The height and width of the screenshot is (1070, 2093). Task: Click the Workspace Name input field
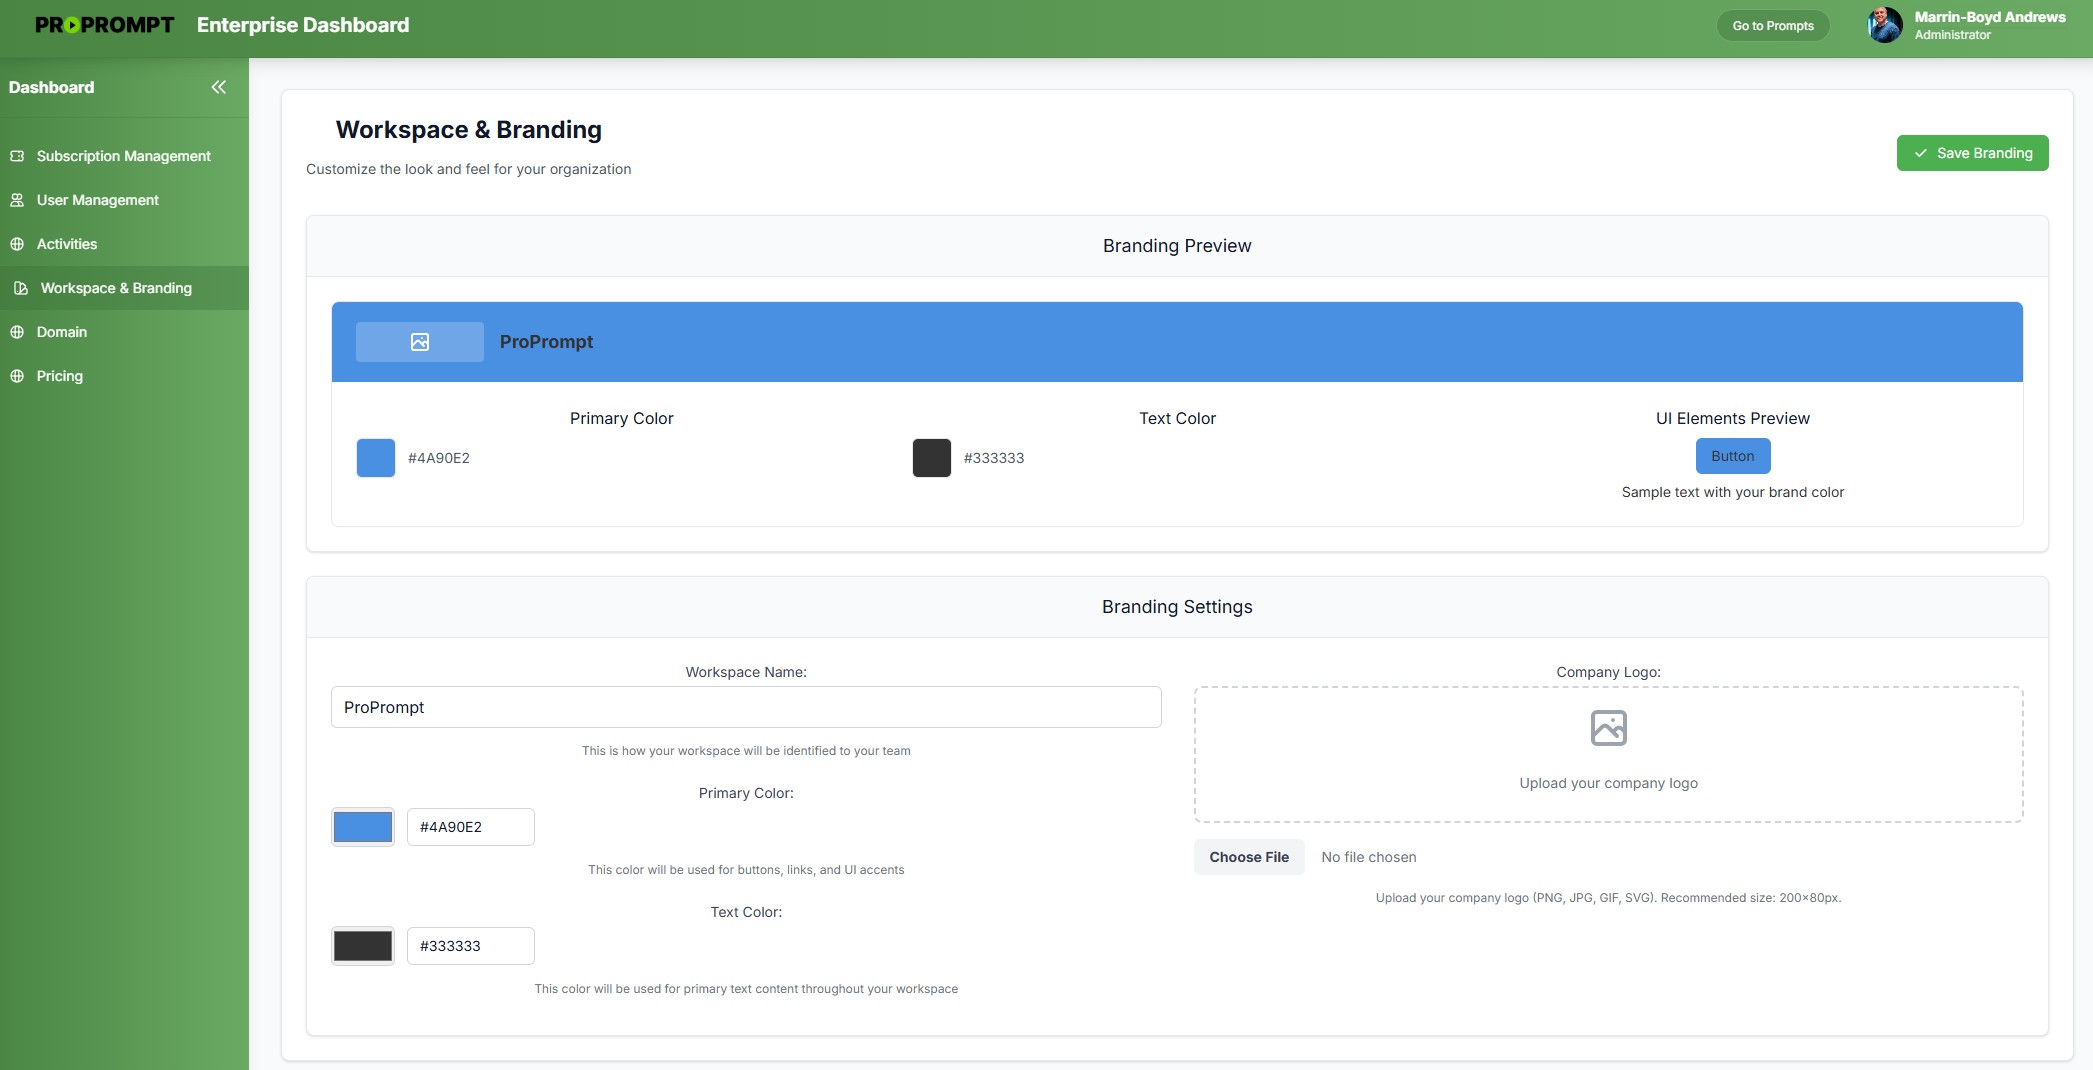[746, 707]
